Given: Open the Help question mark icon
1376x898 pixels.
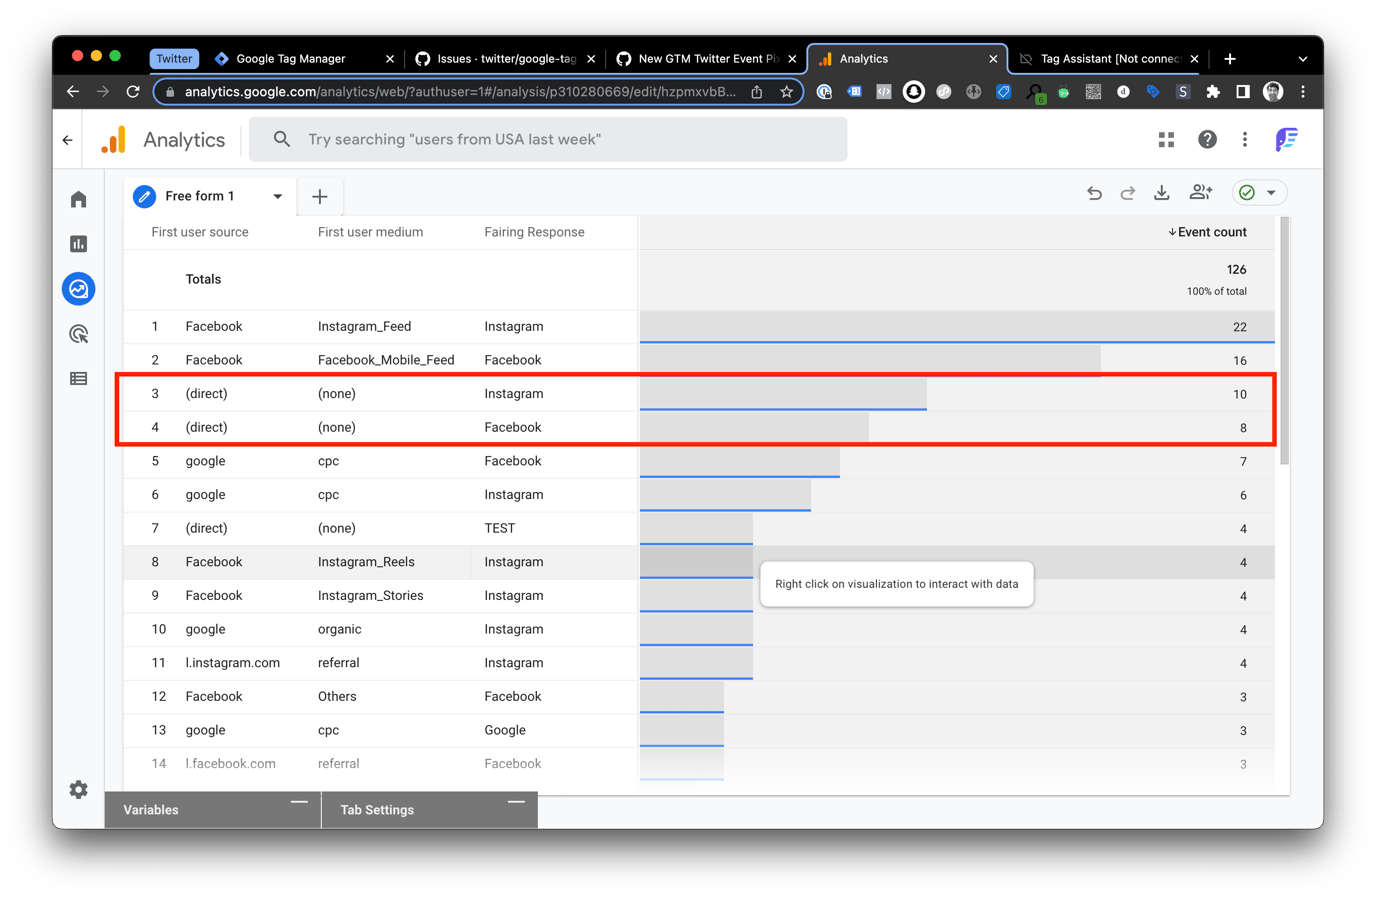Looking at the screenshot, I should [1207, 140].
